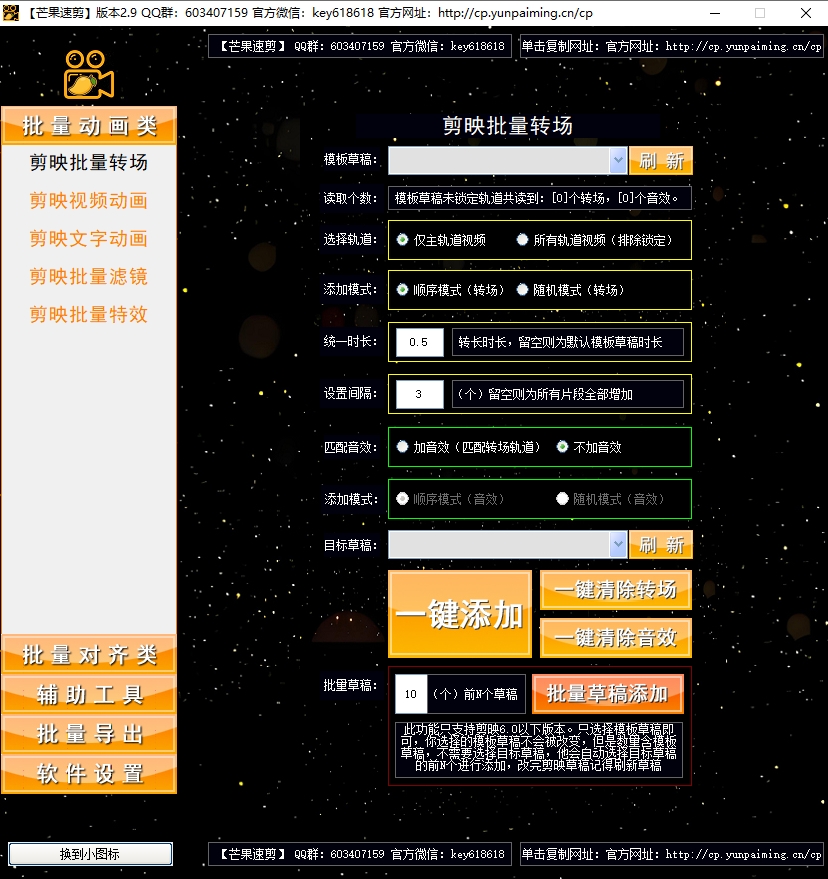This screenshot has width=828, height=879.
Task: Open the 模板草稿 dropdown arrow
Action: [x=618, y=160]
